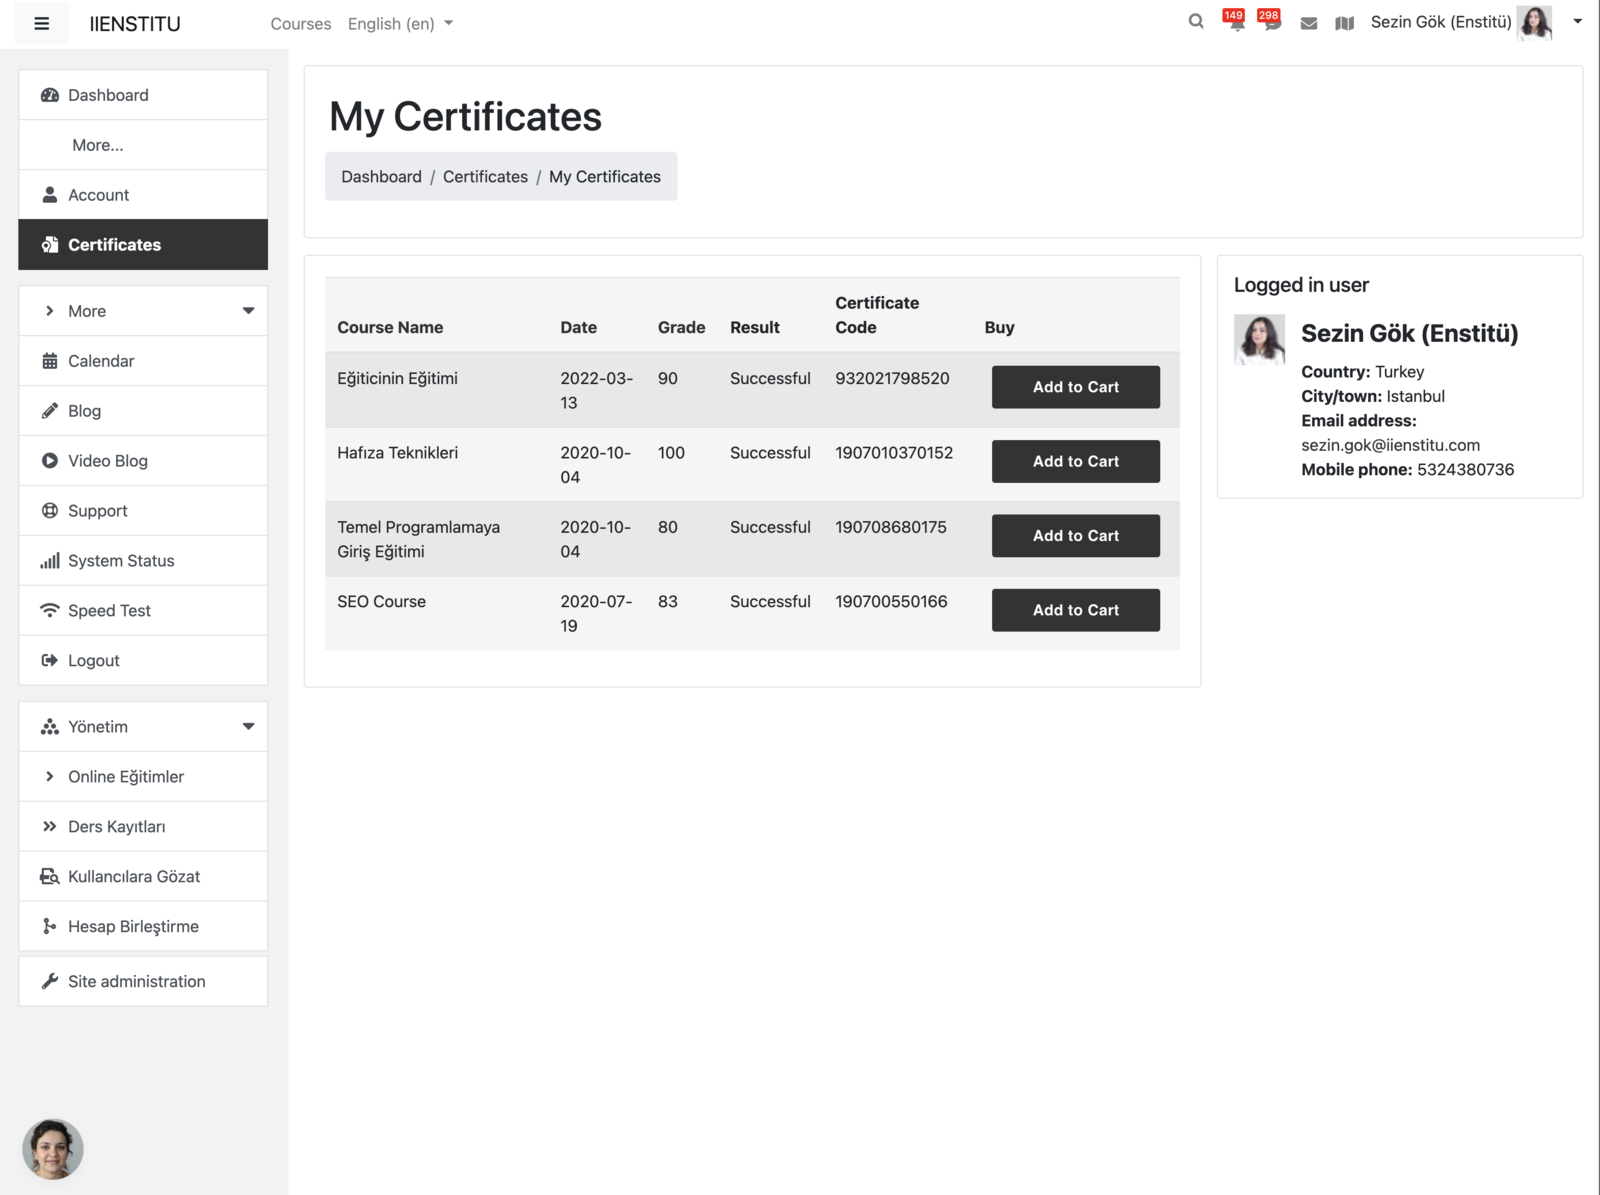The height and width of the screenshot is (1195, 1600).
Task: Open the Courses menu in the top bar
Action: click(x=300, y=23)
